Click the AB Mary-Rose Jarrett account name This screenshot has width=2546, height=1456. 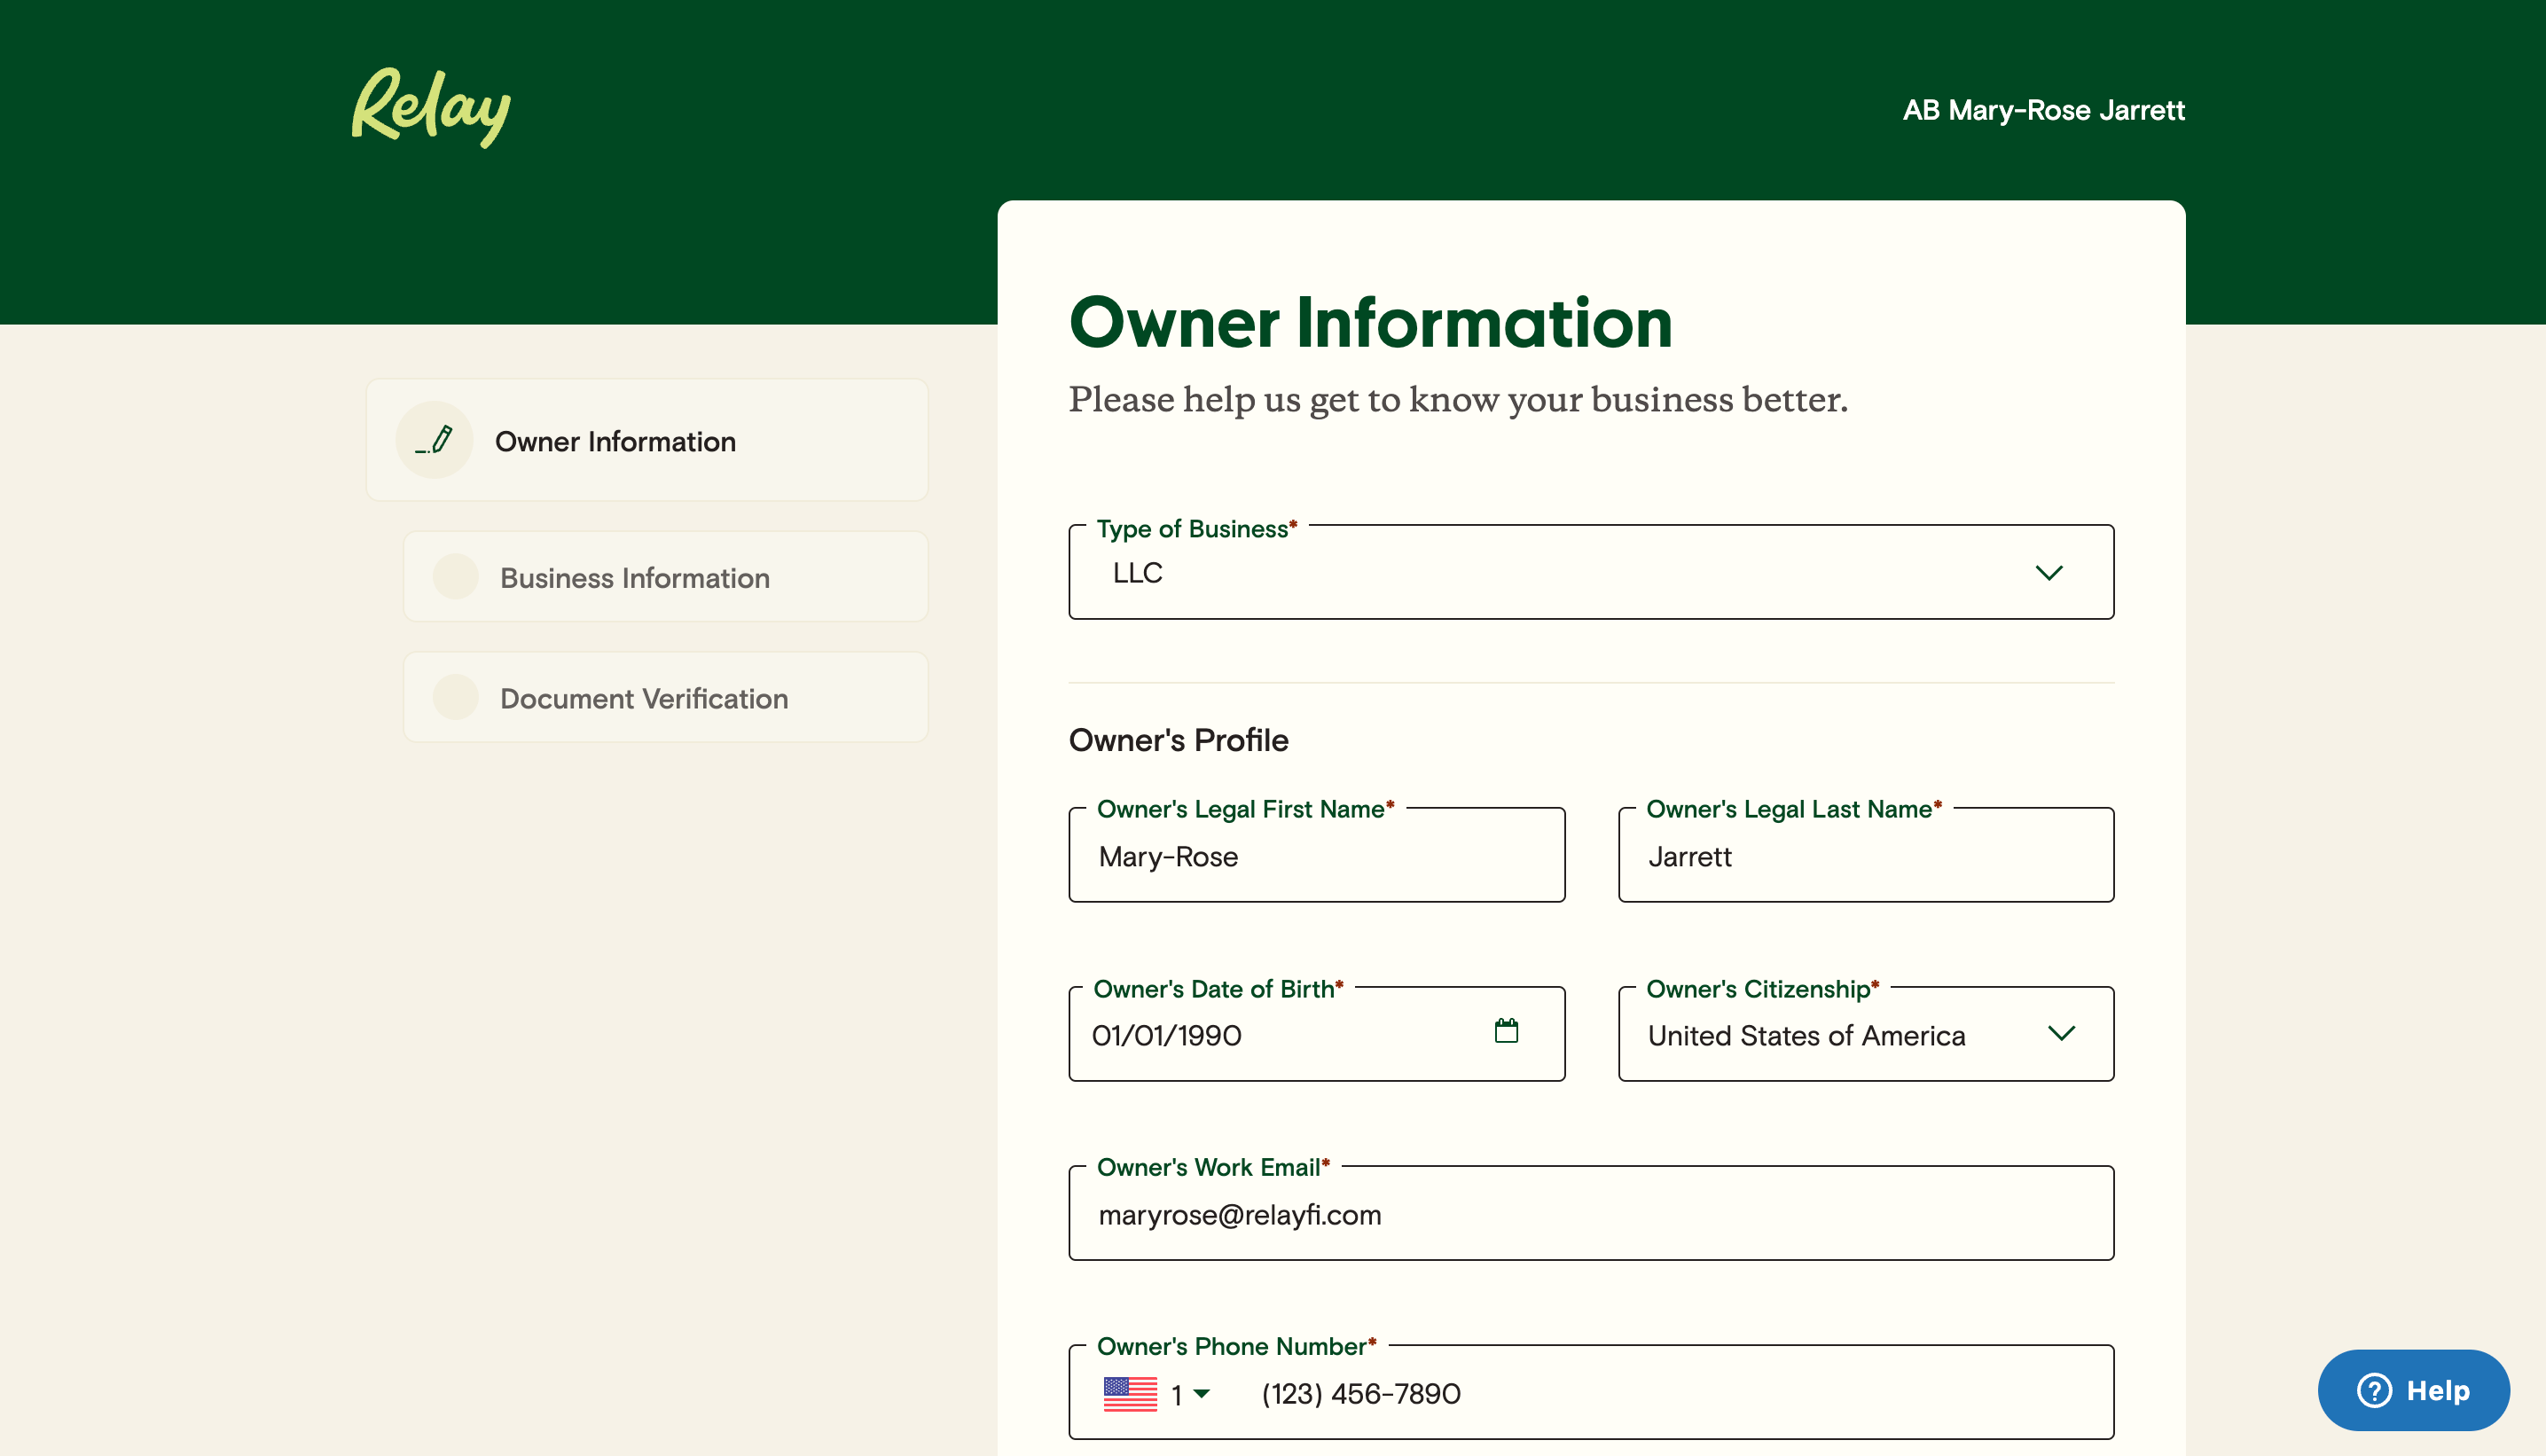coord(2042,110)
